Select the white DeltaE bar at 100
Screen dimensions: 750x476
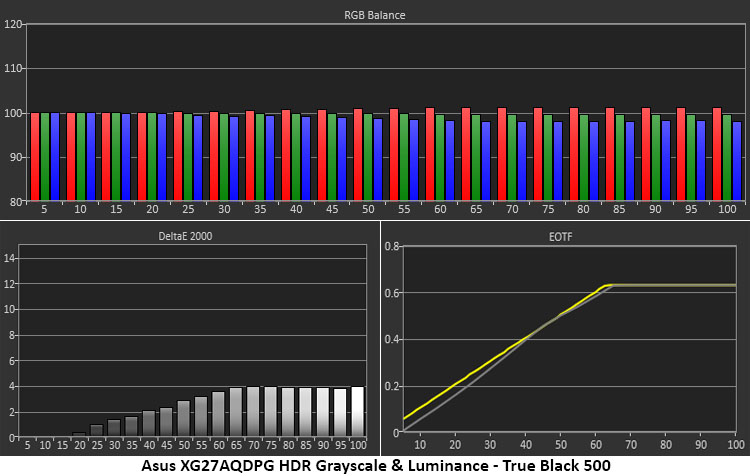tap(358, 411)
